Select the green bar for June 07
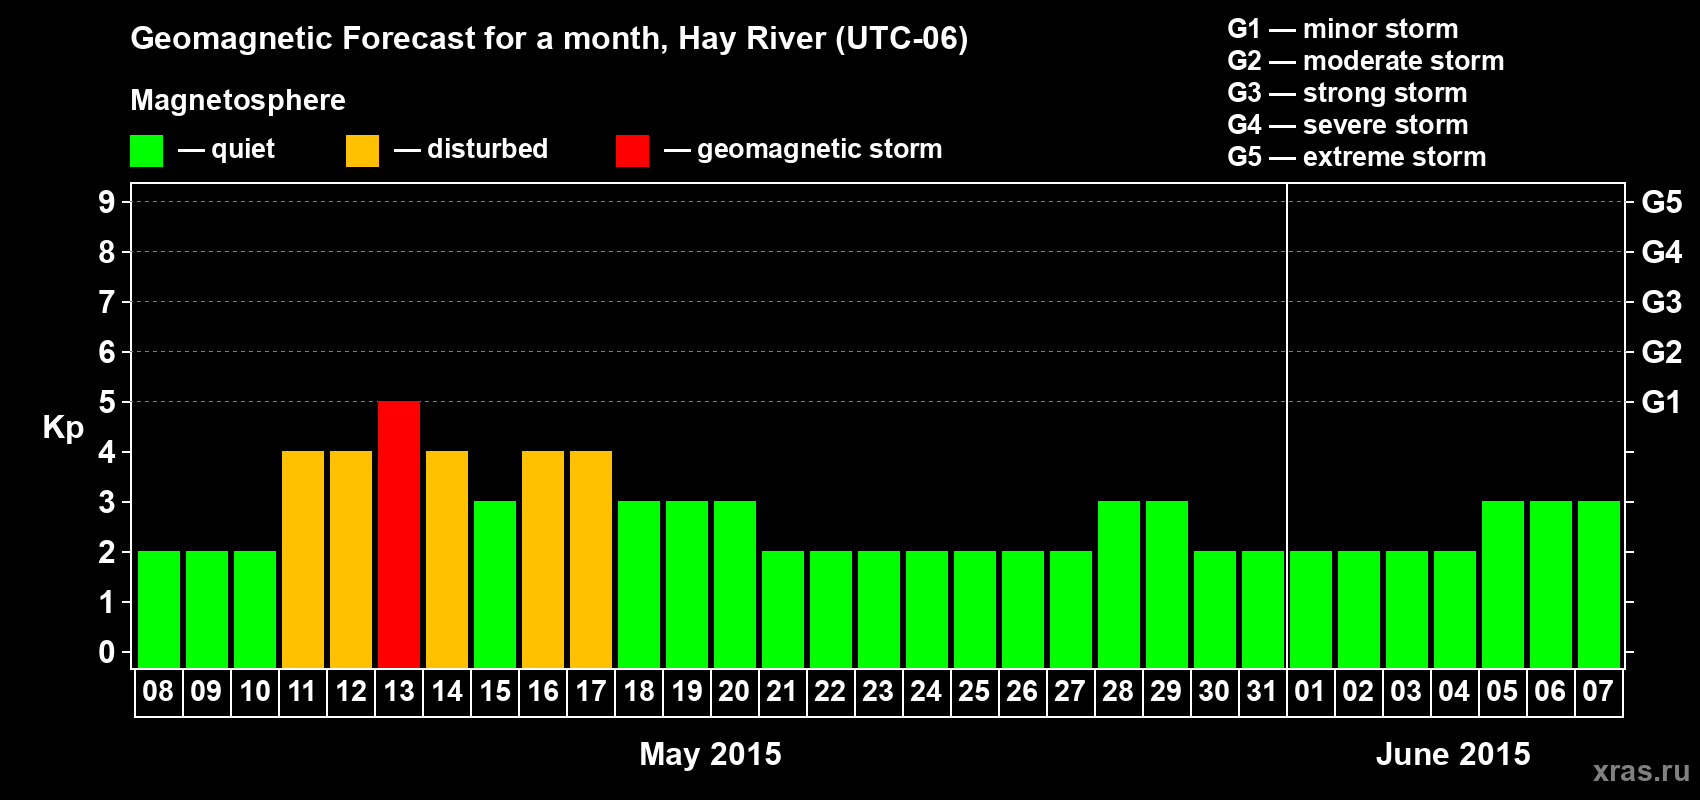This screenshot has height=800, width=1700. coord(1599,585)
